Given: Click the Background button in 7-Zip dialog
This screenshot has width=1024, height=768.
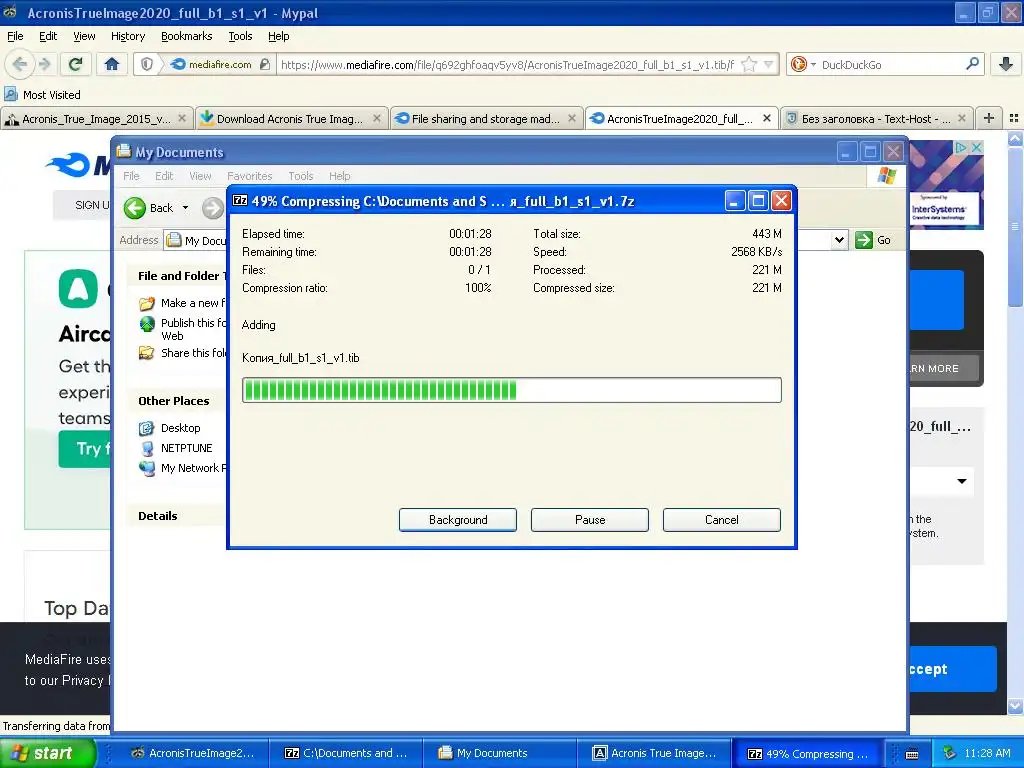Looking at the screenshot, I should tap(458, 520).
